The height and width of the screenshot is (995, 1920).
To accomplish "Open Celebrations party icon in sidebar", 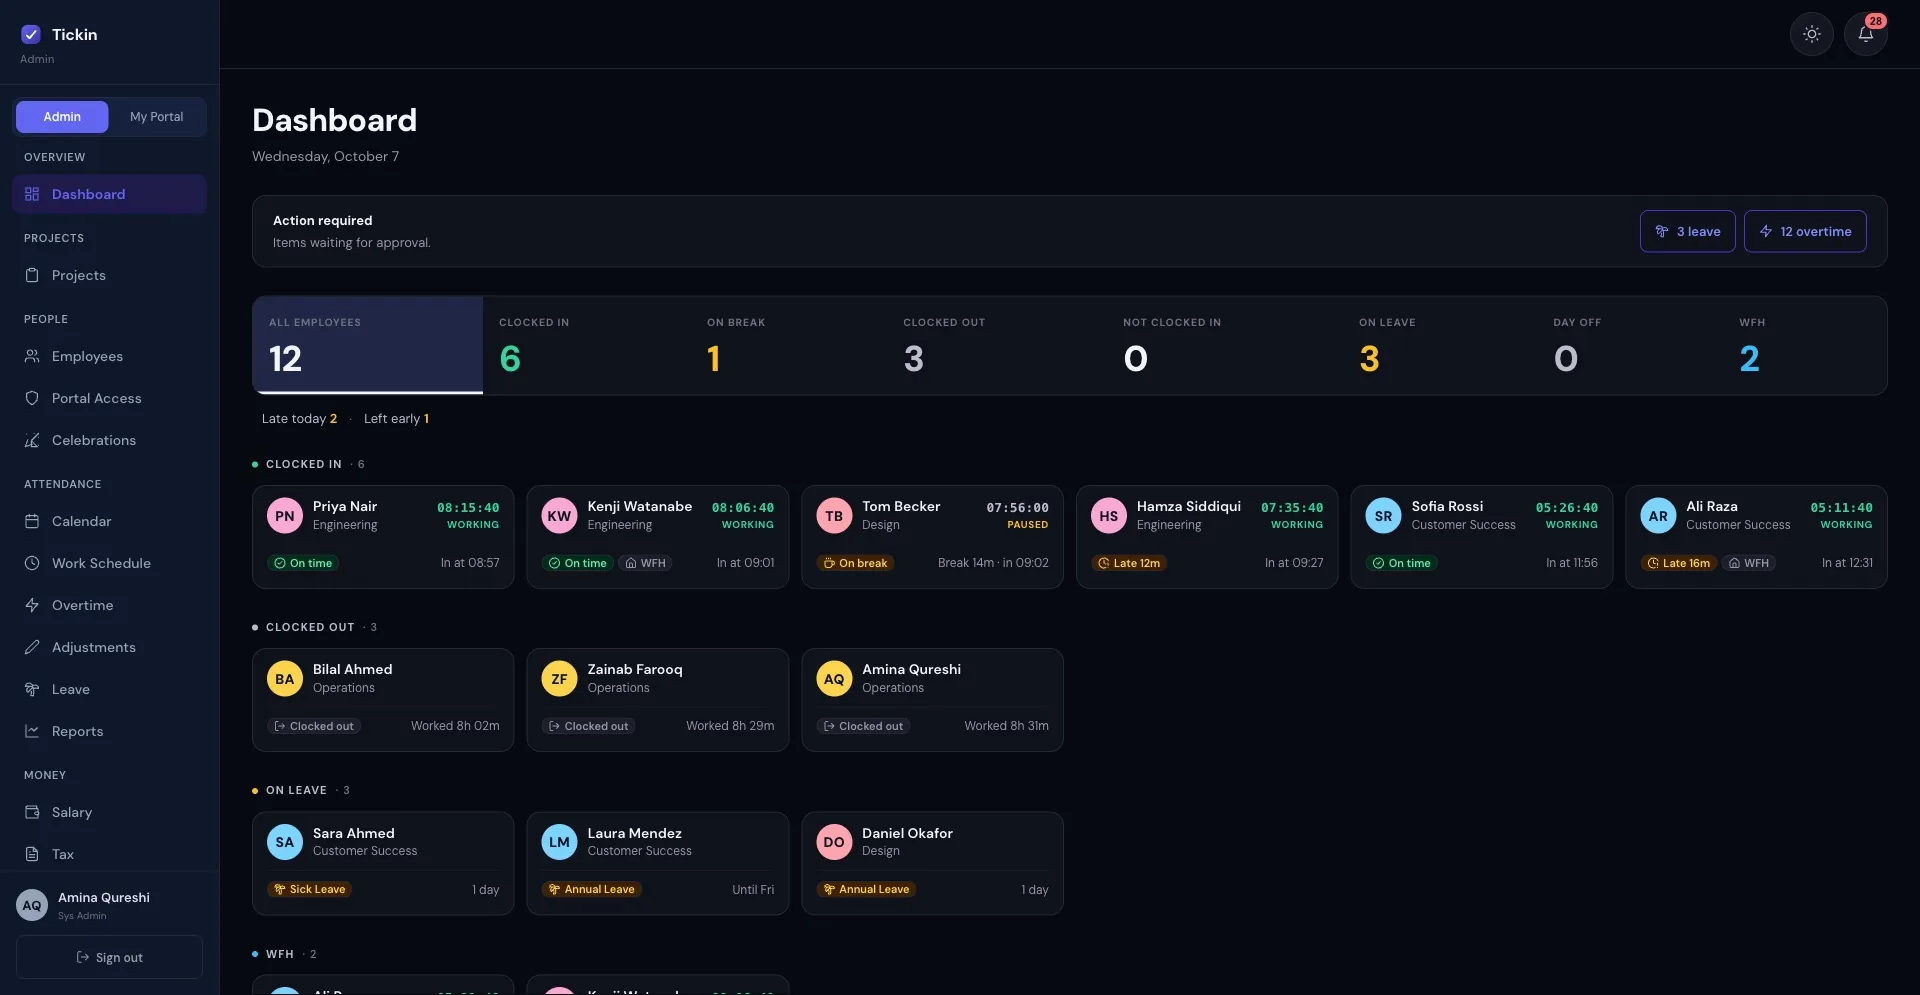I will coord(32,440).
